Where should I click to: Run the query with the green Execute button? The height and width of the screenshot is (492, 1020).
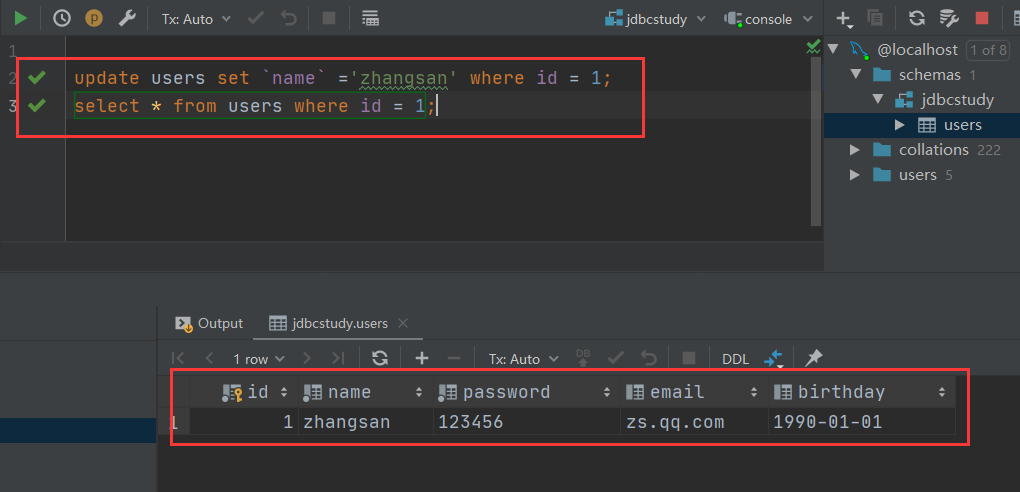[x=21, y=18]
